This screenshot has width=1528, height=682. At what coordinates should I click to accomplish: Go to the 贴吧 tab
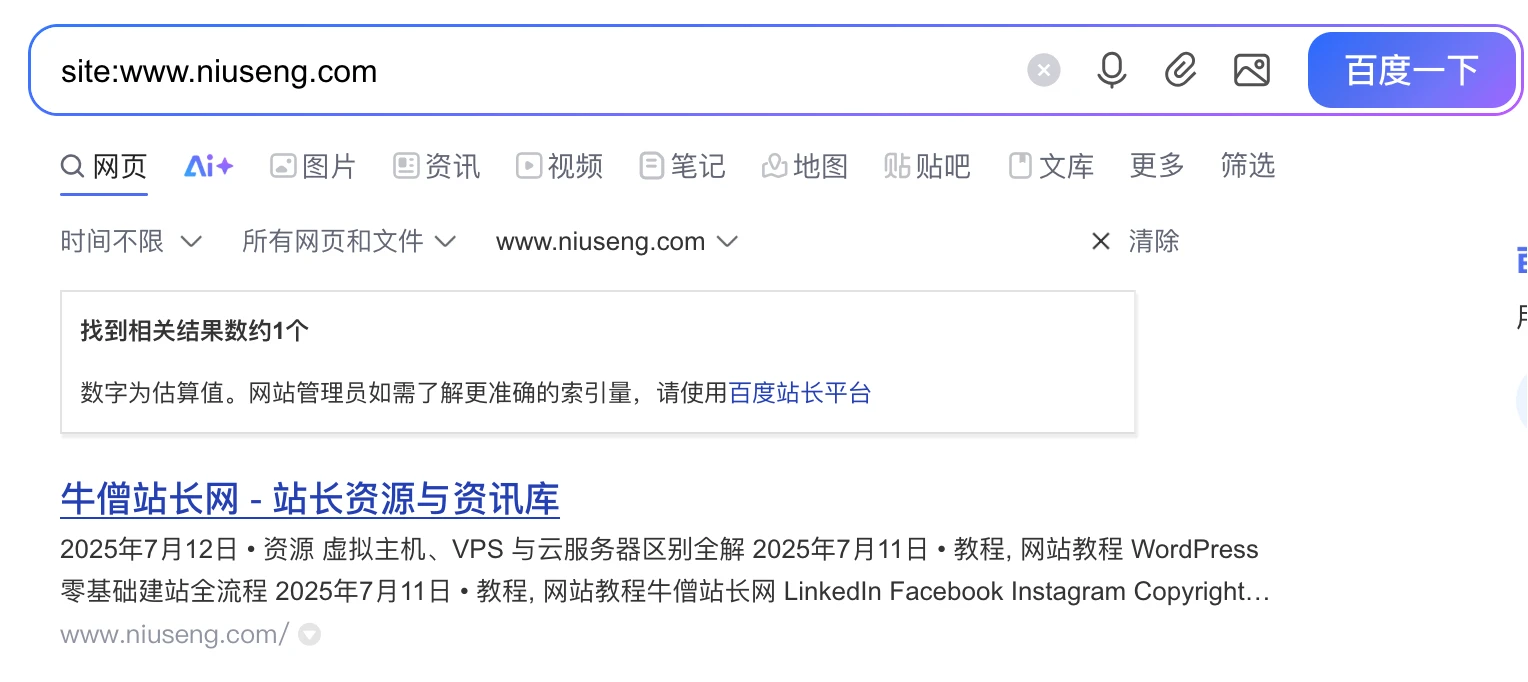click(x=927, y=166)
